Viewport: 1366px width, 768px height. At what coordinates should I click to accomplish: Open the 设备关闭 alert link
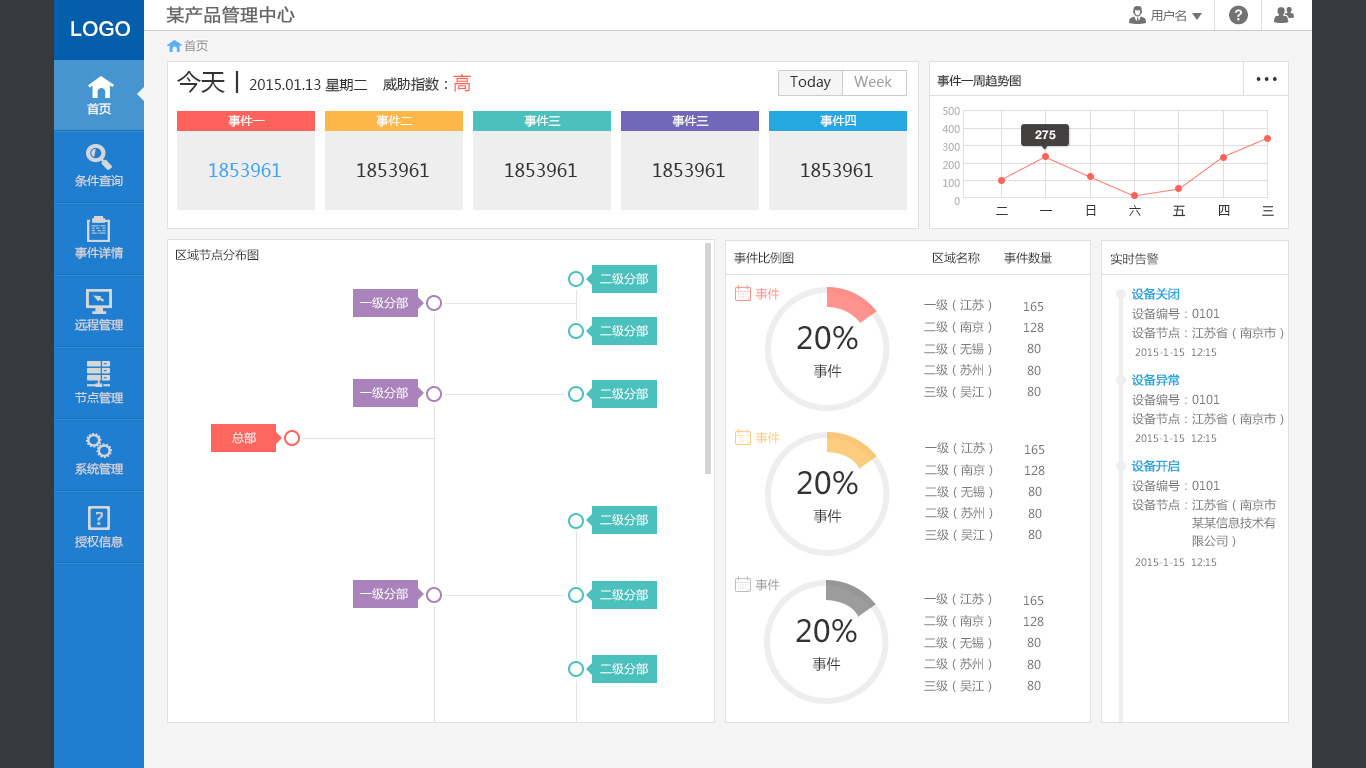click(x=1156, y=294)
